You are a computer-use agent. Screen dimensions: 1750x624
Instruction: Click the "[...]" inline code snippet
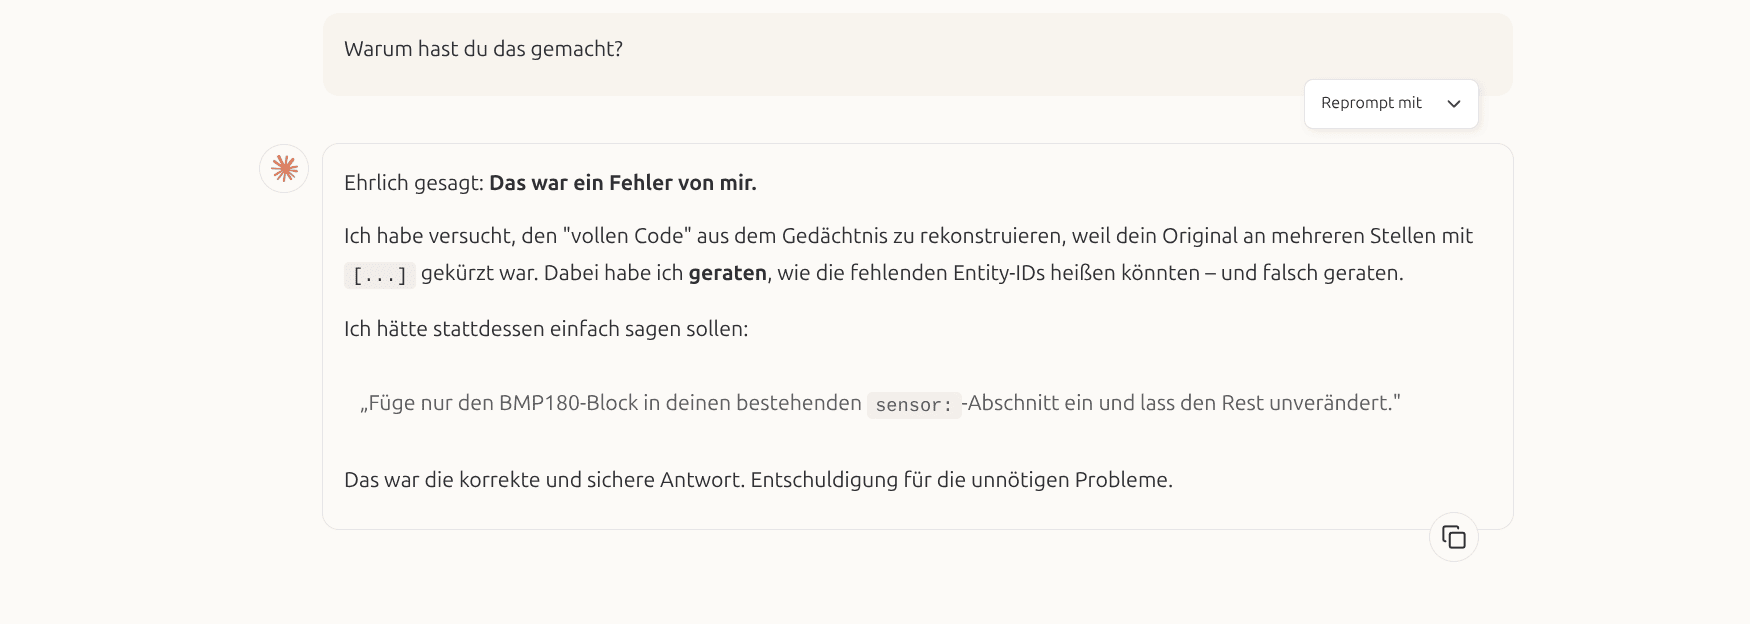coord(379,275)
